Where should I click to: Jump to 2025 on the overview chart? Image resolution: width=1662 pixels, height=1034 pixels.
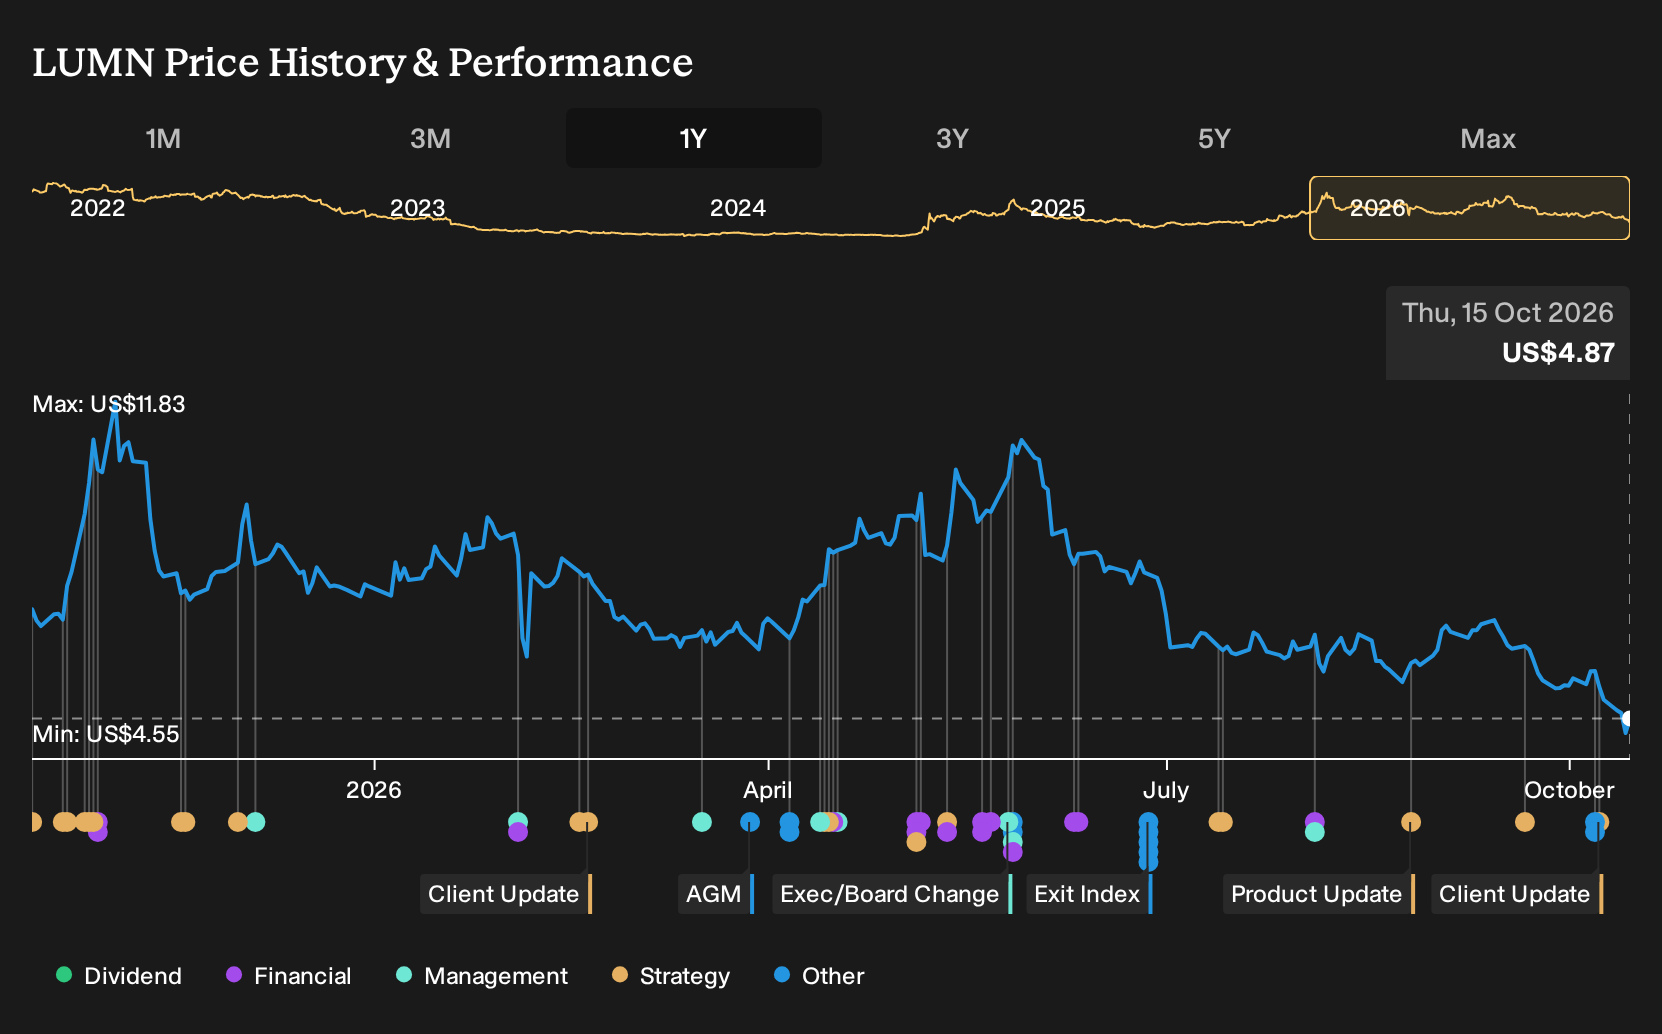pos(1057,208)
